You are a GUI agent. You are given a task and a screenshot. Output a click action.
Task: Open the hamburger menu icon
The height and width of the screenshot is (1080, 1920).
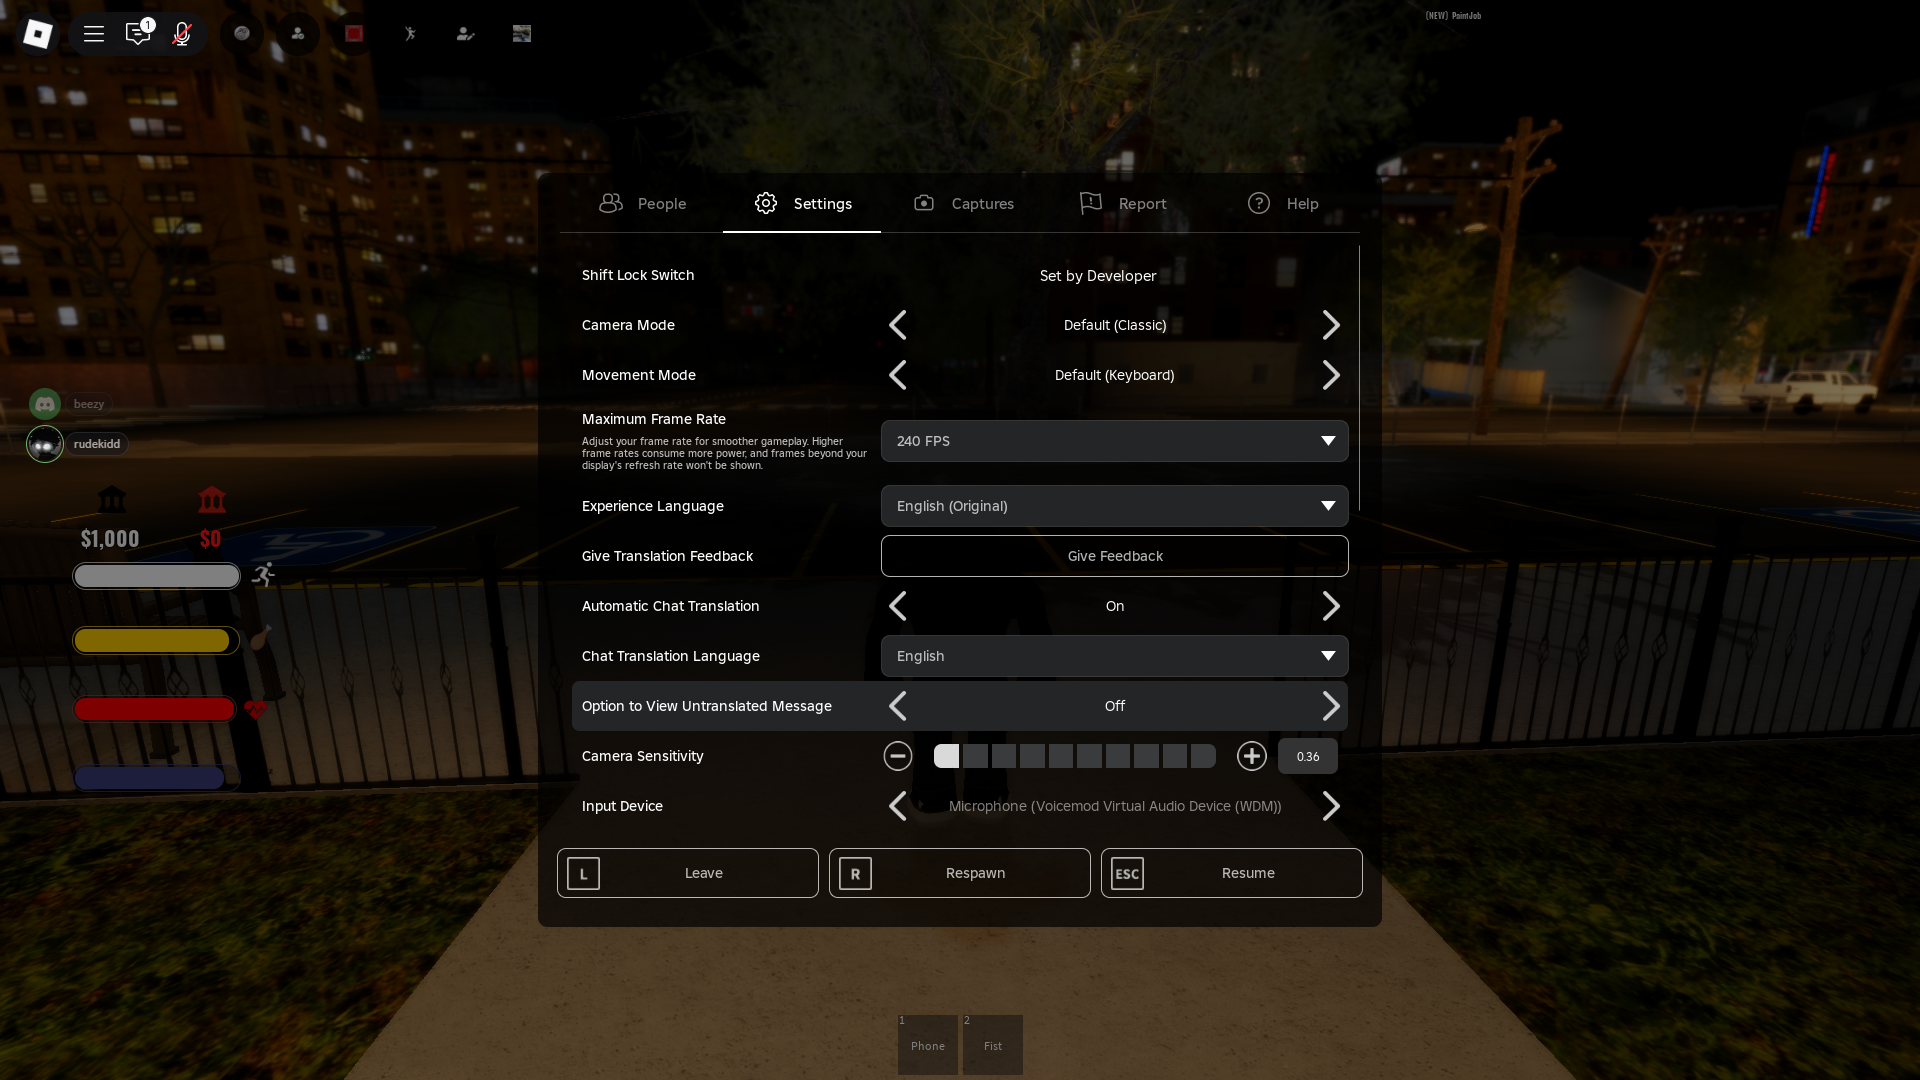[x=94, y=34]
